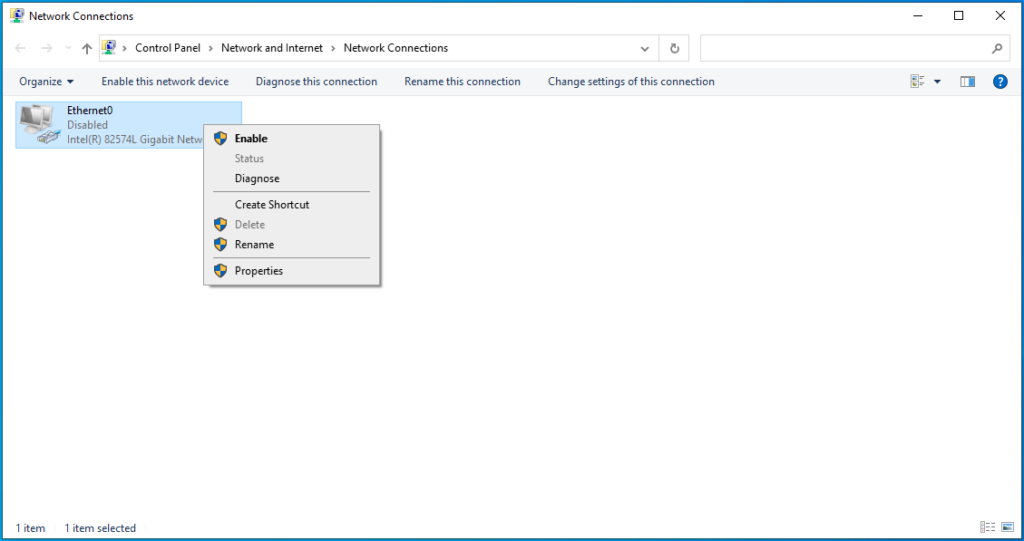Screen dimensions: 1024x541
Task: Click the '1 item selected' status text
Action: (x=100, y=528)
